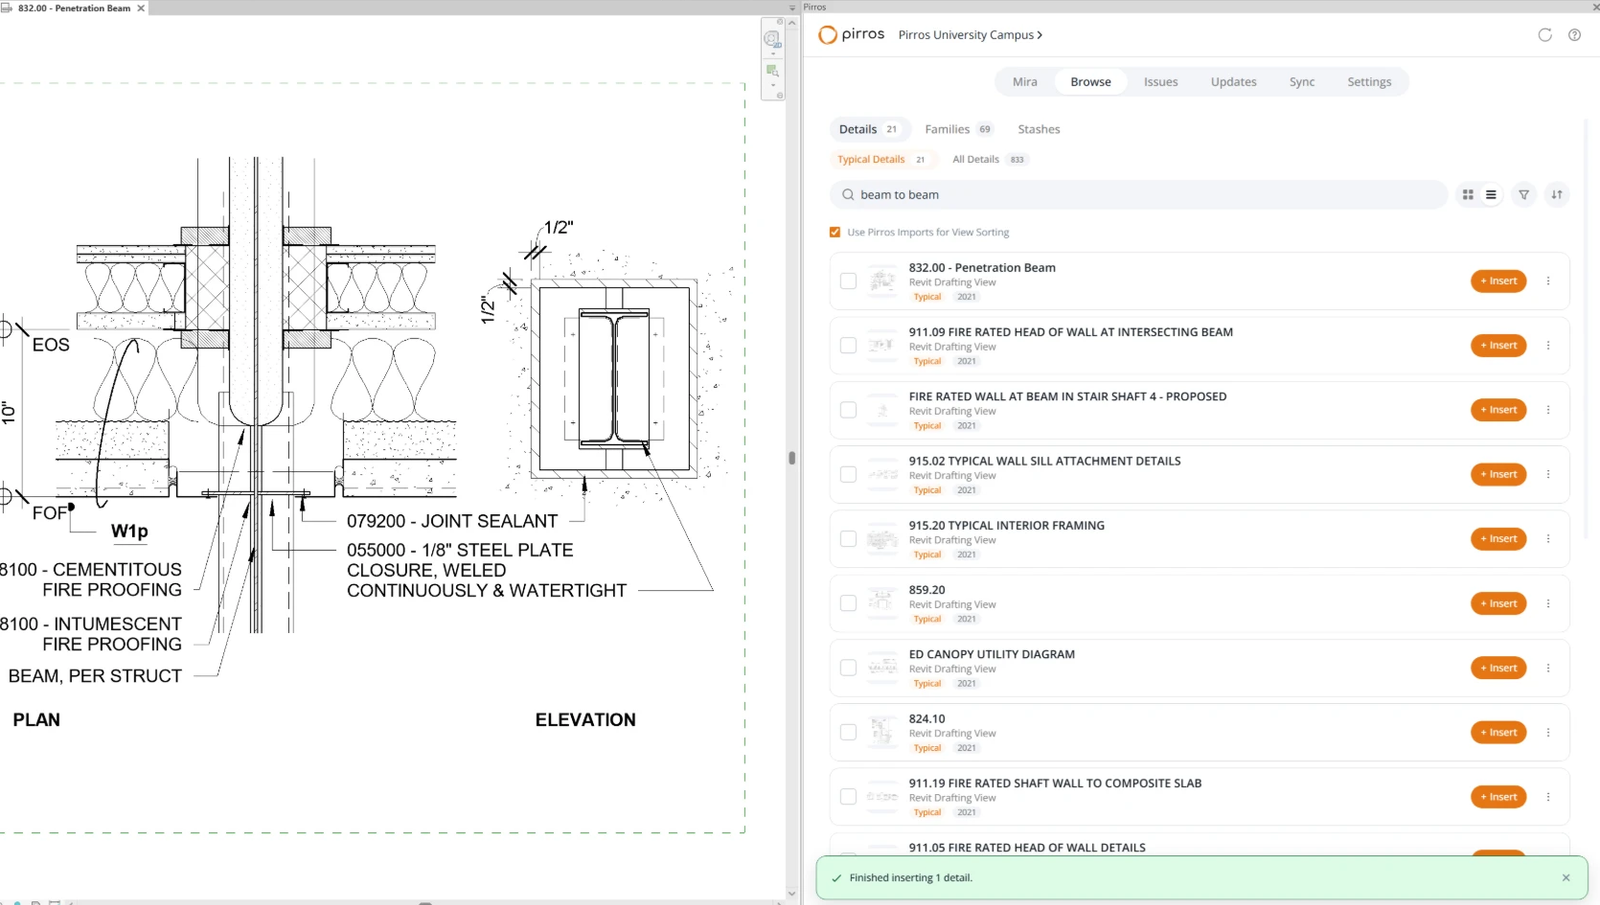The height and width of the screenshot is (905, 1600).
Task: Select the Families sub-tab
Action: point(958,129)
